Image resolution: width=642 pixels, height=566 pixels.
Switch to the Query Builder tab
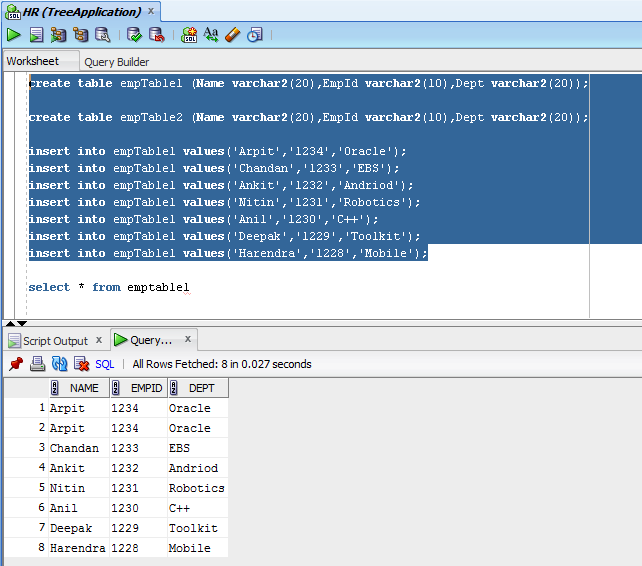point(117,62)
